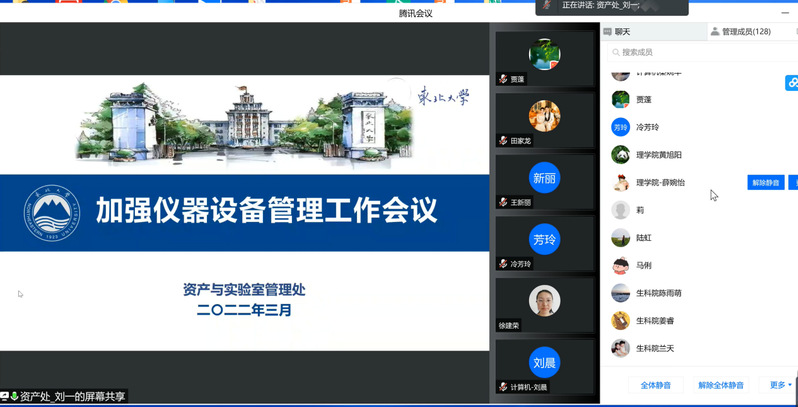Click muted mic icon on 冷芳玲 video tile
The width and height of the screenshot is (798, 407).
click(x=503, y=264)
